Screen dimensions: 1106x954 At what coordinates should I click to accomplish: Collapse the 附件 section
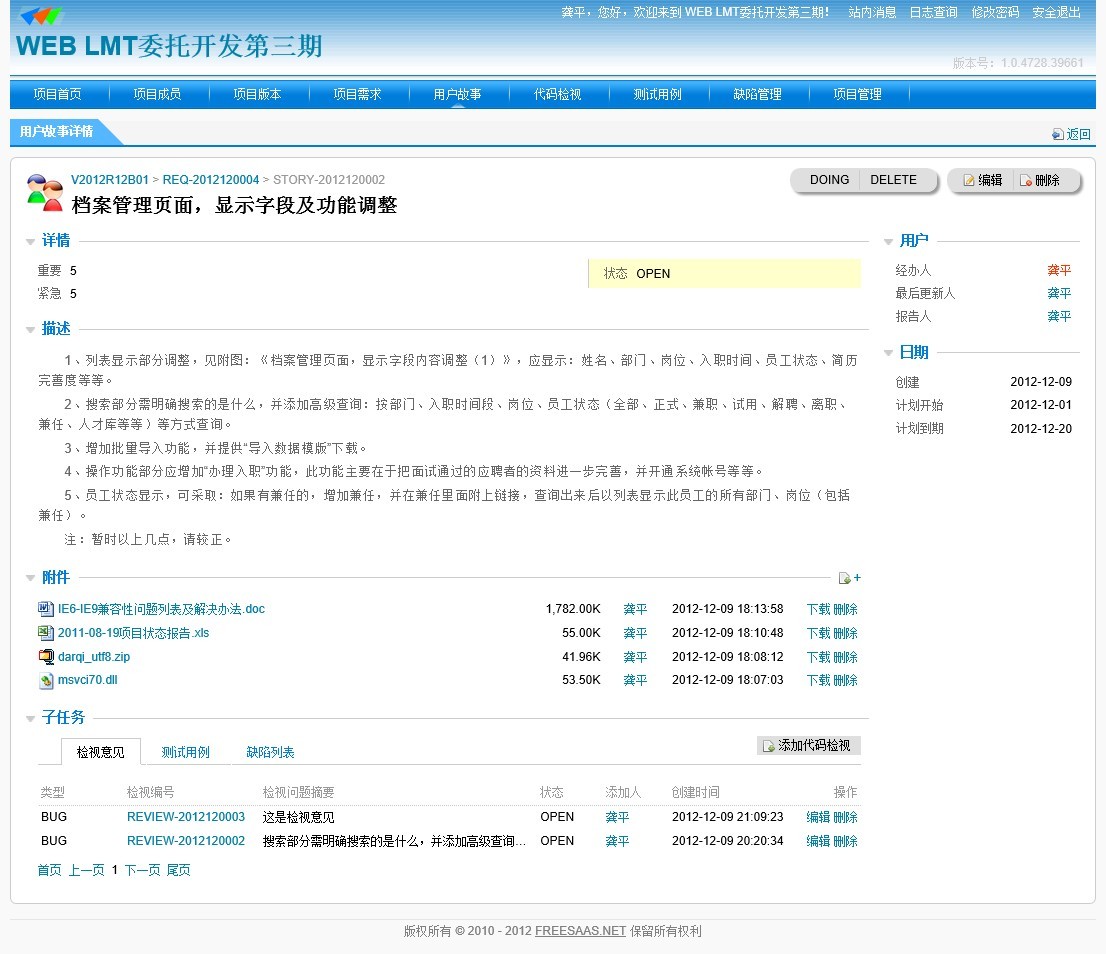[x=30, y=578]
